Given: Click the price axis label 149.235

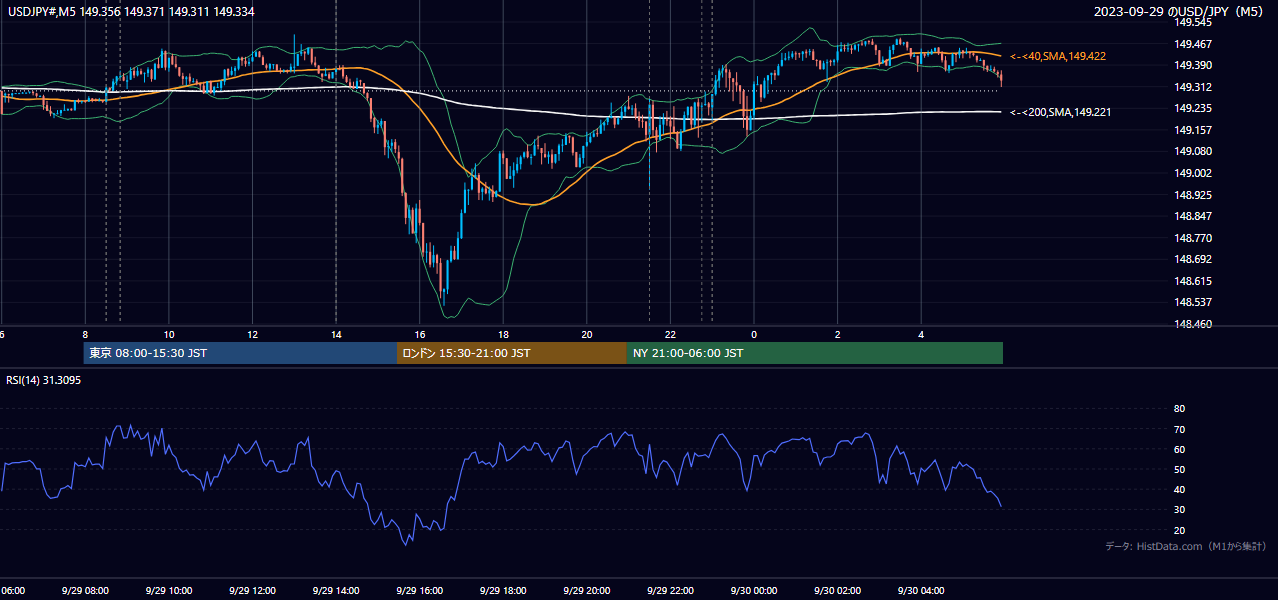Looking at the screenshot, I should 1193,108.
